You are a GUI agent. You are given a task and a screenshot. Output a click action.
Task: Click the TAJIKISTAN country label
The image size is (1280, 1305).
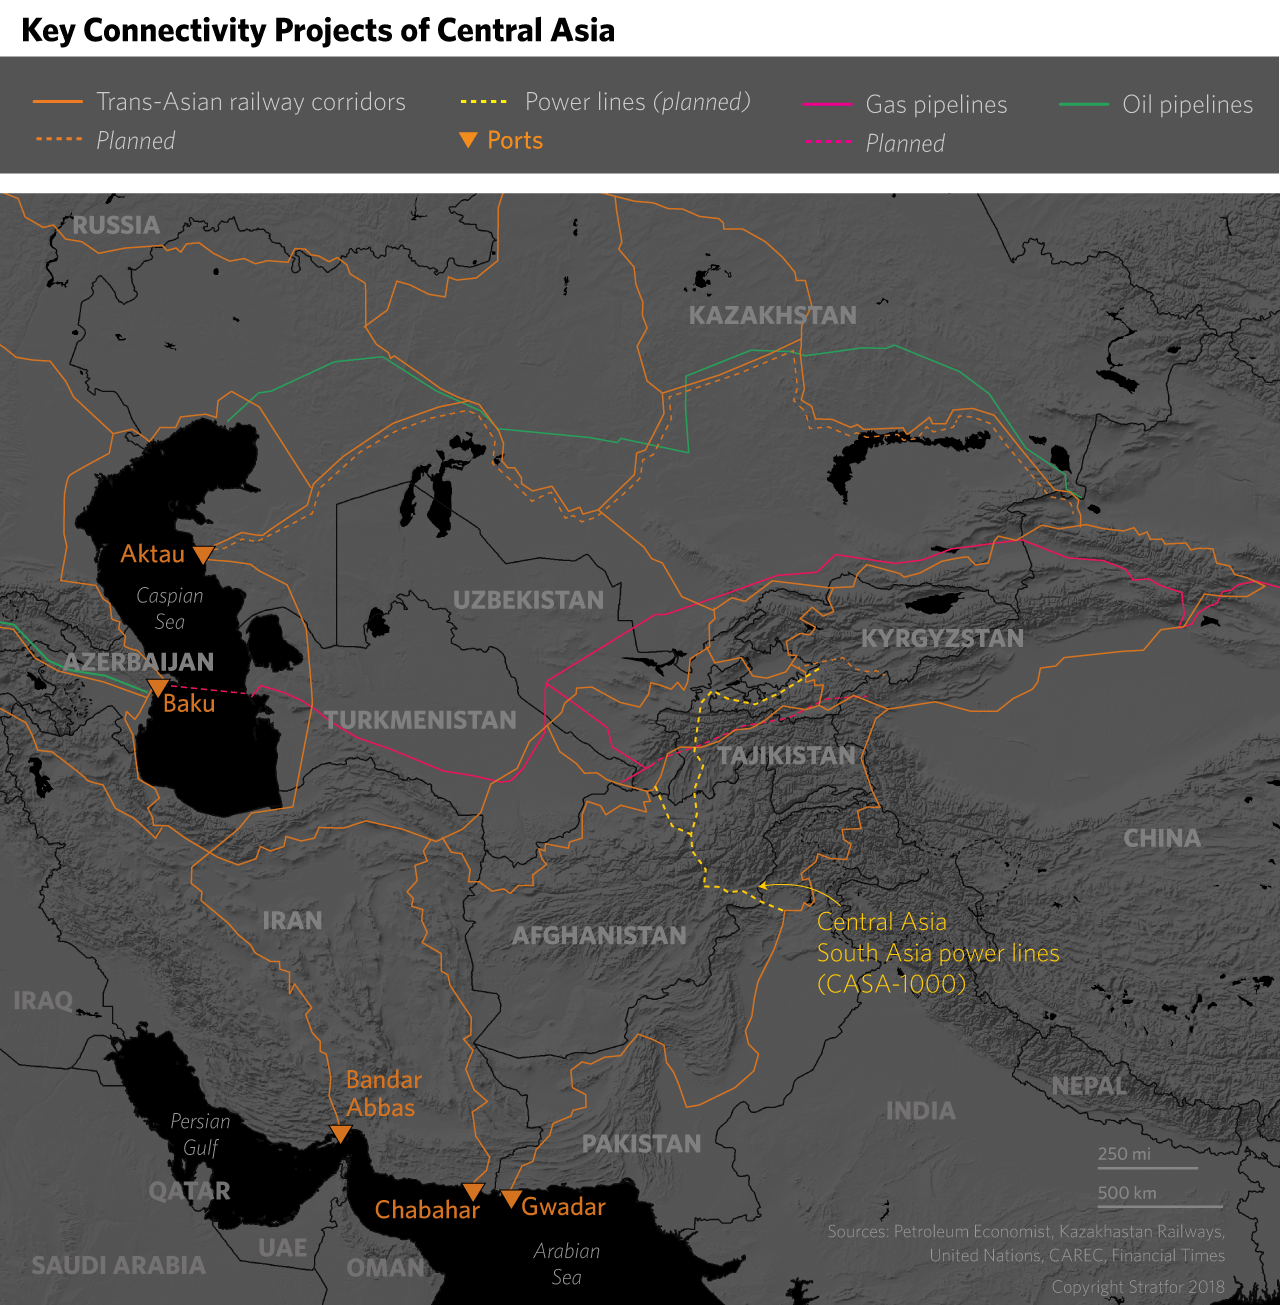click(787, 756)
